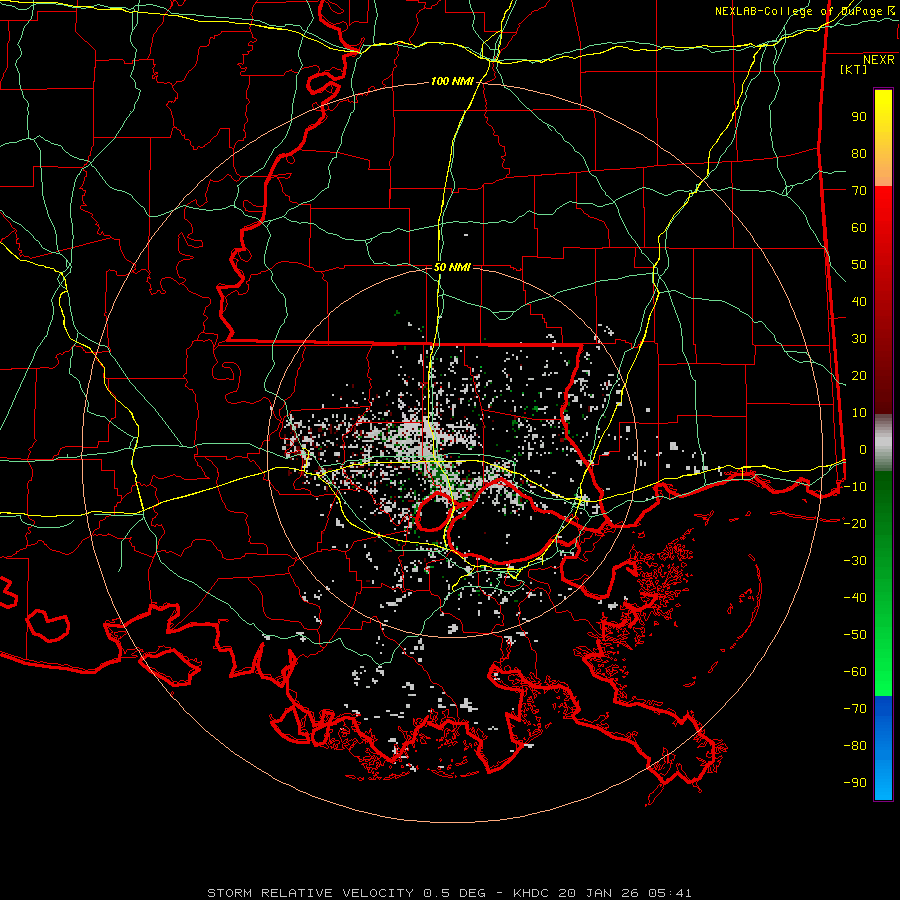Click the -90 value on the velocity scale
900x900 pixels.
click(855, 783)
